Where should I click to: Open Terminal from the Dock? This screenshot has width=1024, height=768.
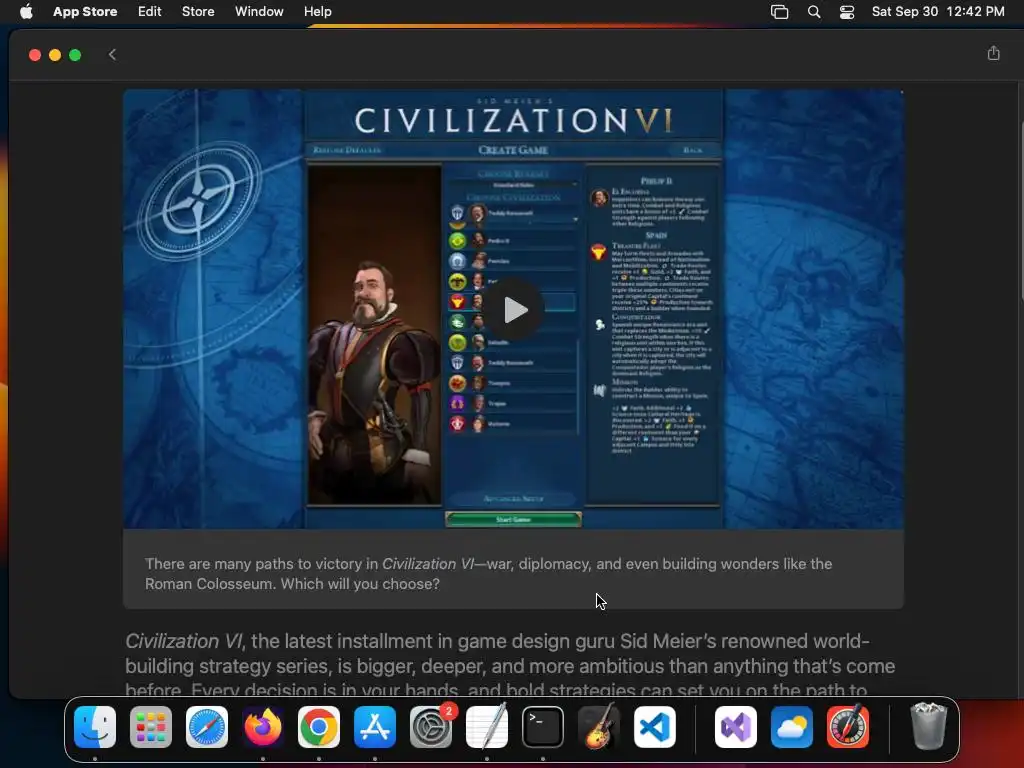click(x=543, y=726)
